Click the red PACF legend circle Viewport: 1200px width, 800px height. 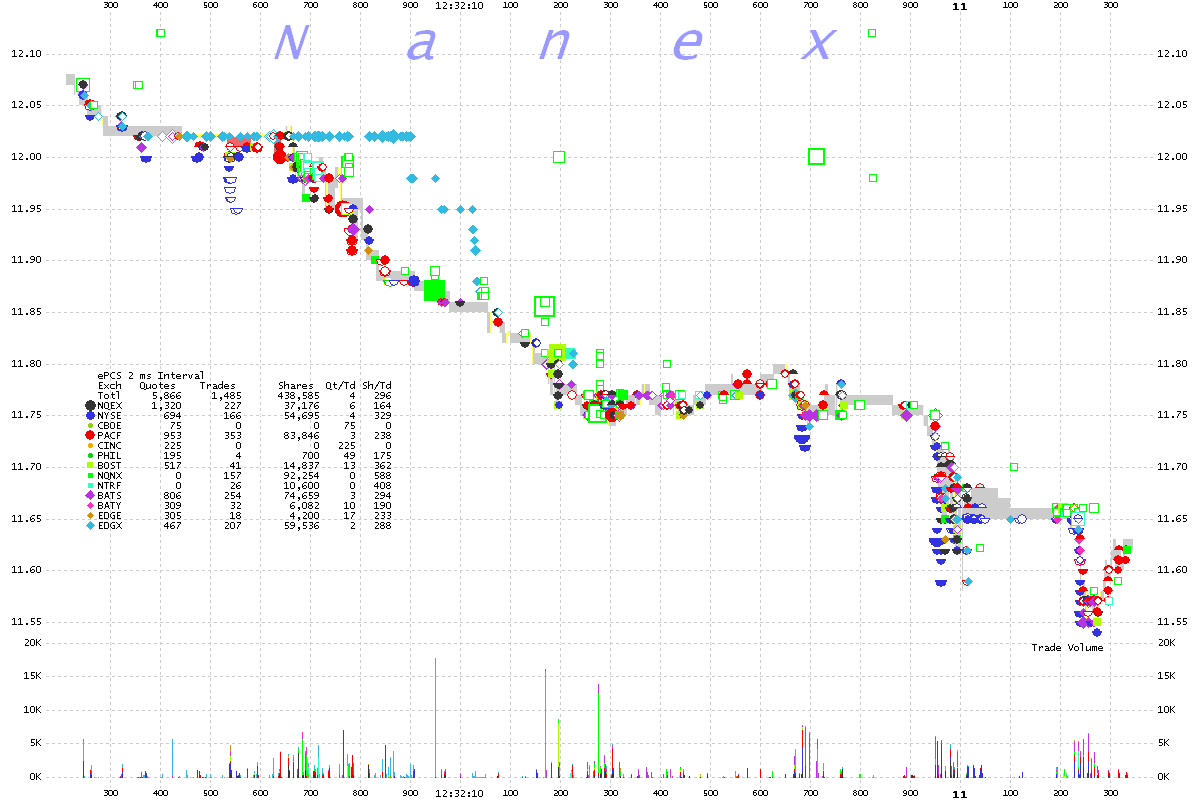(91, 434)
